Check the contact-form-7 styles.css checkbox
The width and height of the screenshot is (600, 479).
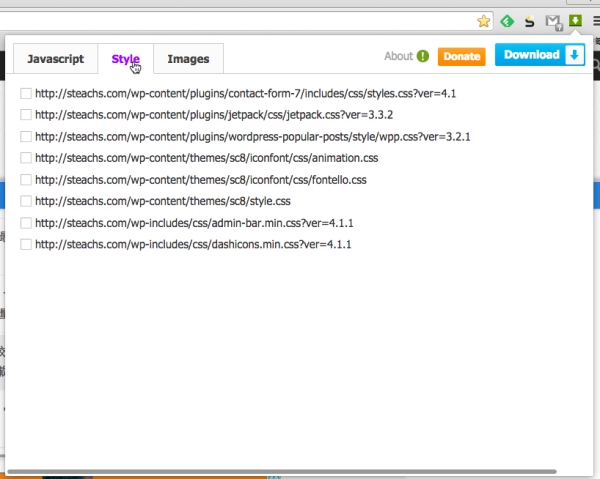click(26, 93)
